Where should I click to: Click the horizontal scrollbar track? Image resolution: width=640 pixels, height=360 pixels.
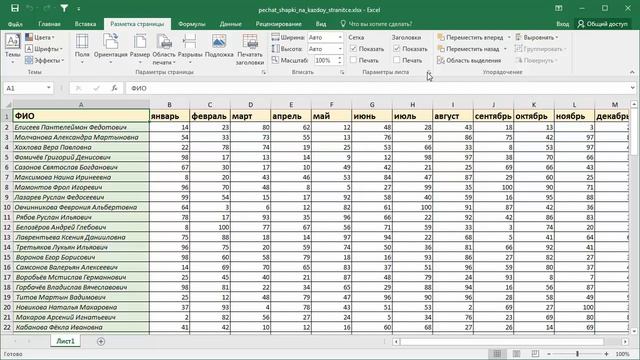(510, 341)
